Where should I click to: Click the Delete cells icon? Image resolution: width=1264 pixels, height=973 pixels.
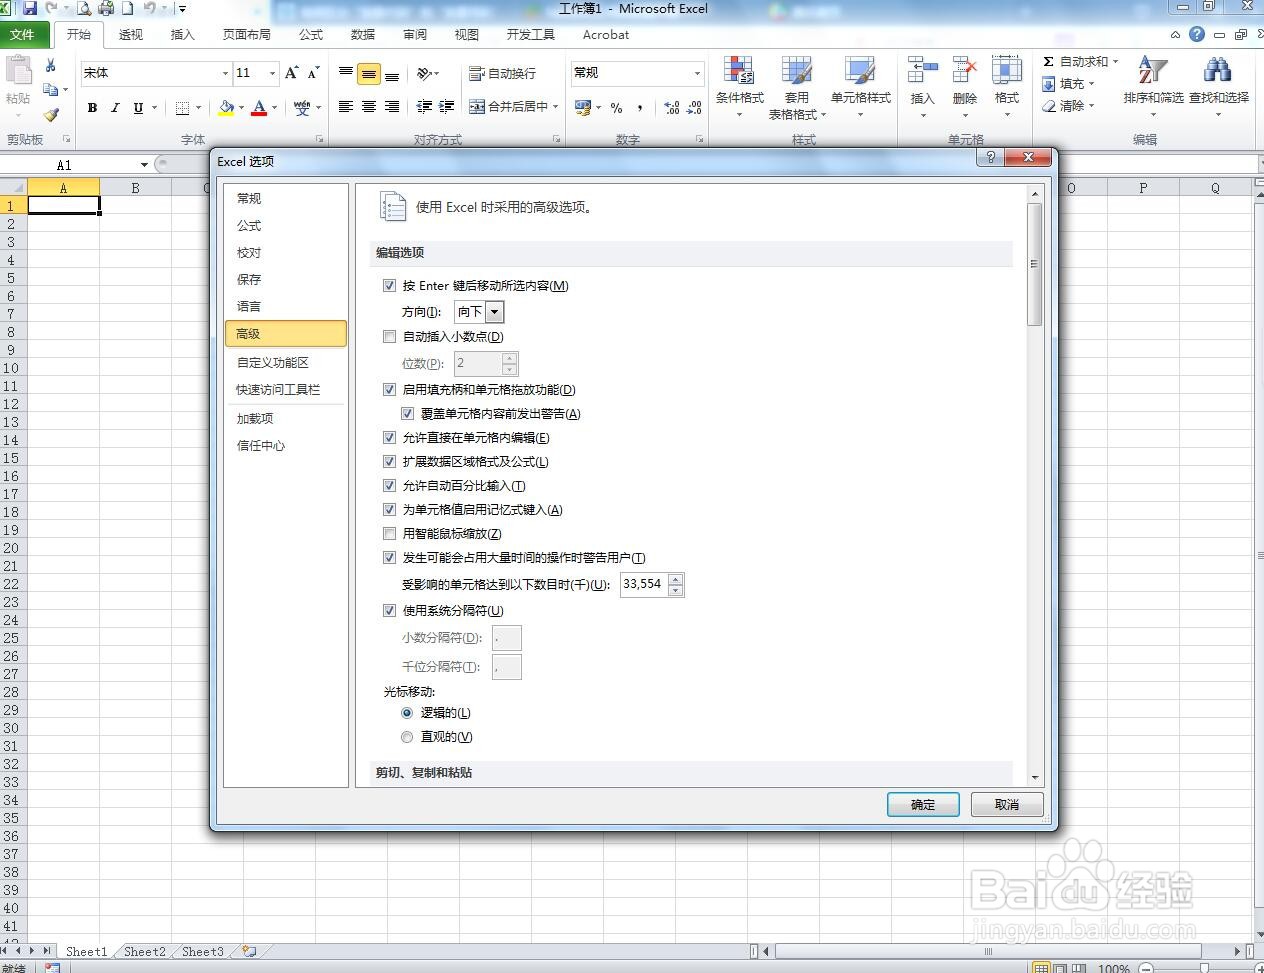click(965, 72)
